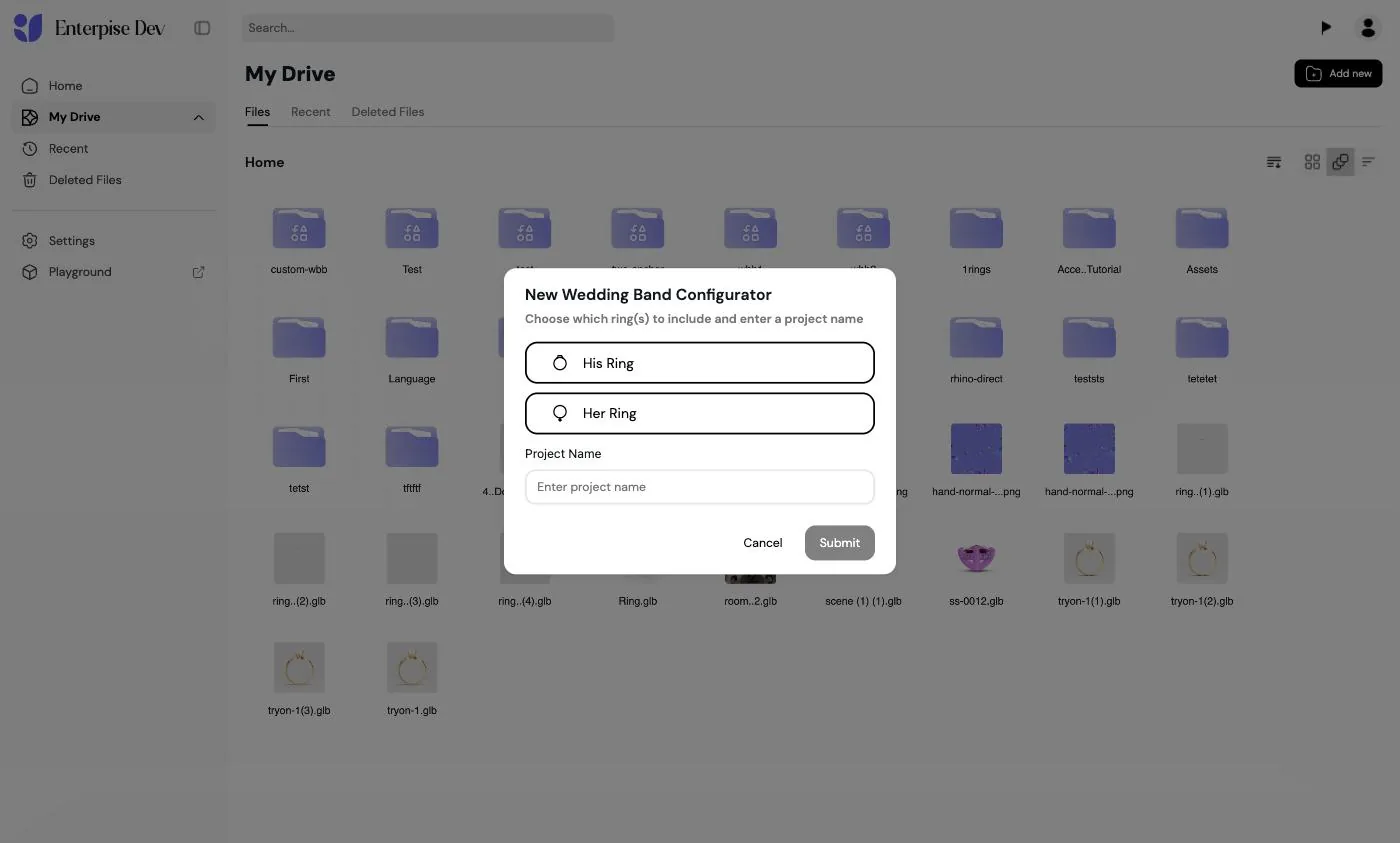Screen dimensions: 1400x843
Task: Open the rhino-direct folder
Action: pyautogui.click(x=976, y=338)
